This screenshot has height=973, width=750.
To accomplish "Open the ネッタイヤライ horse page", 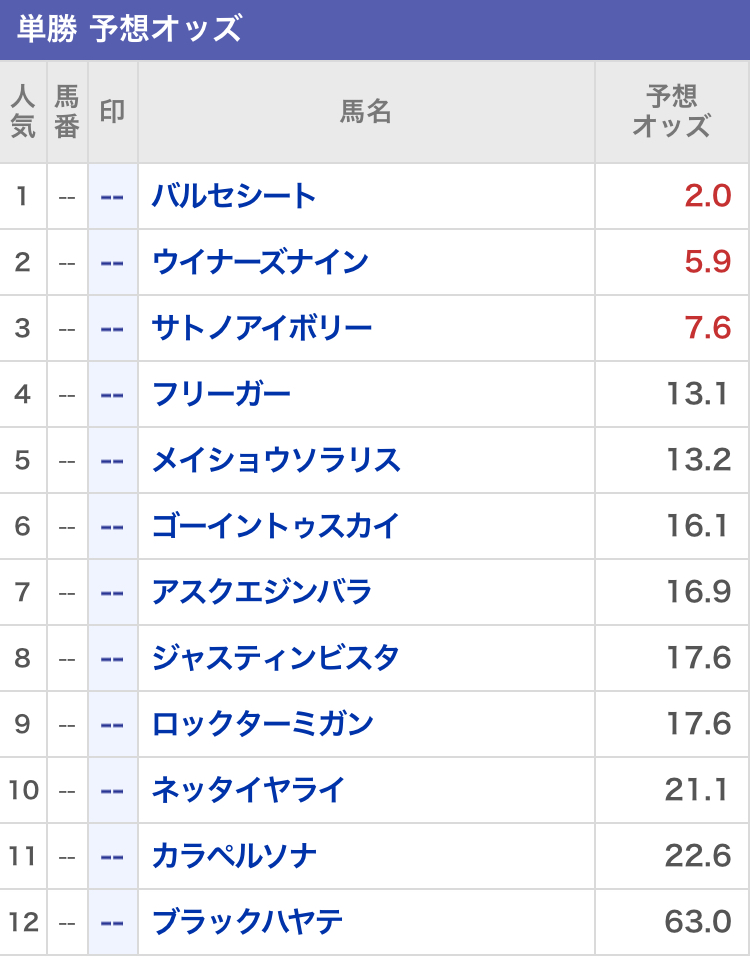I will (248, 790).
